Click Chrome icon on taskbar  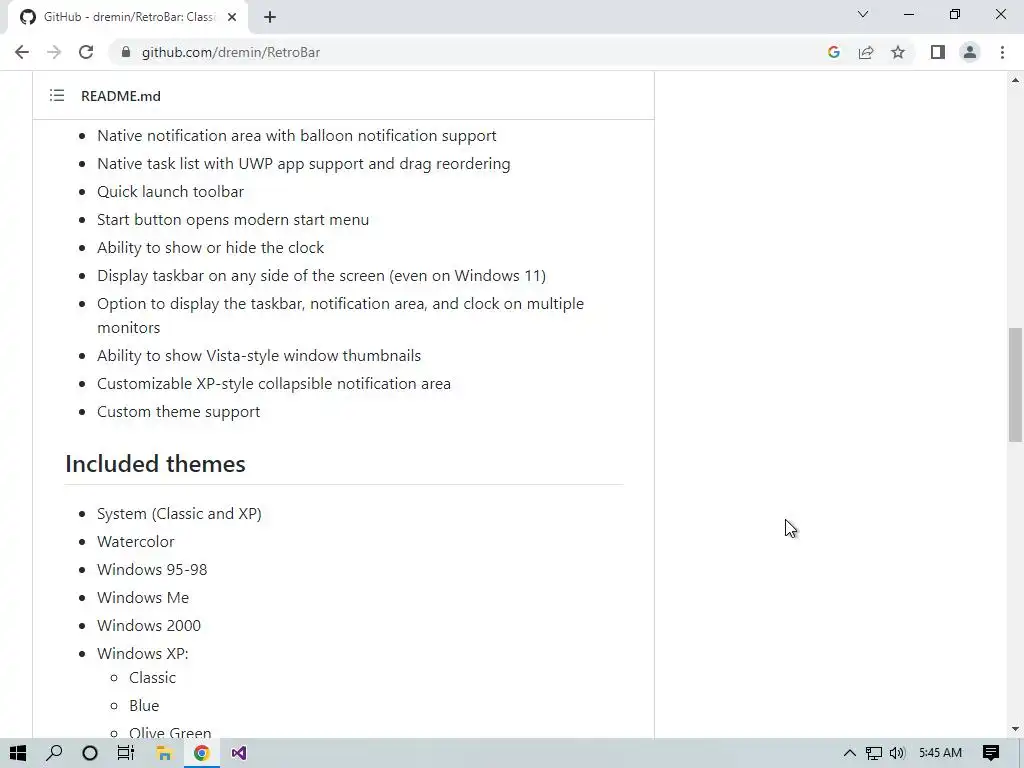pyautogui.click(x=202, y=753)
